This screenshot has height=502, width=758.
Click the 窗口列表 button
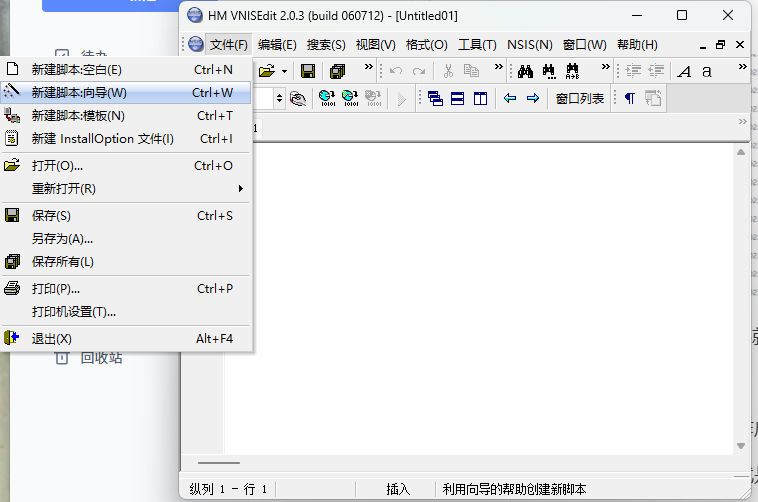click(580, 99)
